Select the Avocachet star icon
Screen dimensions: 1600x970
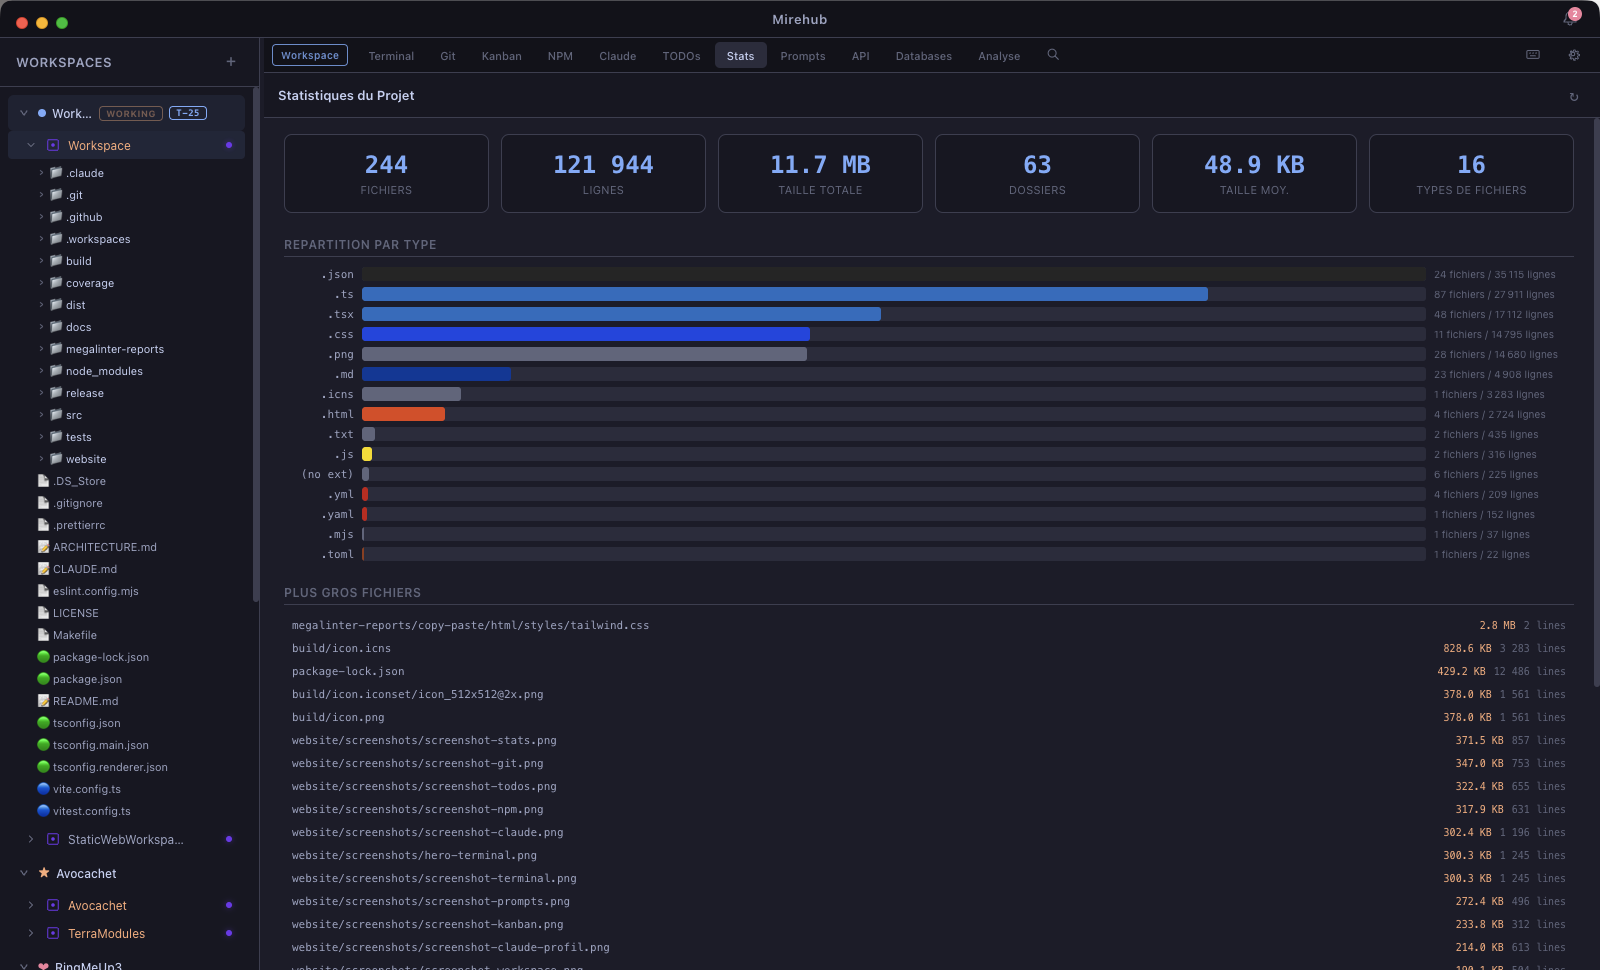[x=44, y=873]
